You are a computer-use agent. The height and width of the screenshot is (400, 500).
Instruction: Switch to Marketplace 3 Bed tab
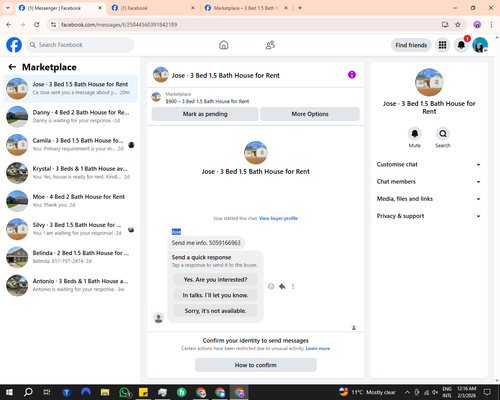point(246,8)
